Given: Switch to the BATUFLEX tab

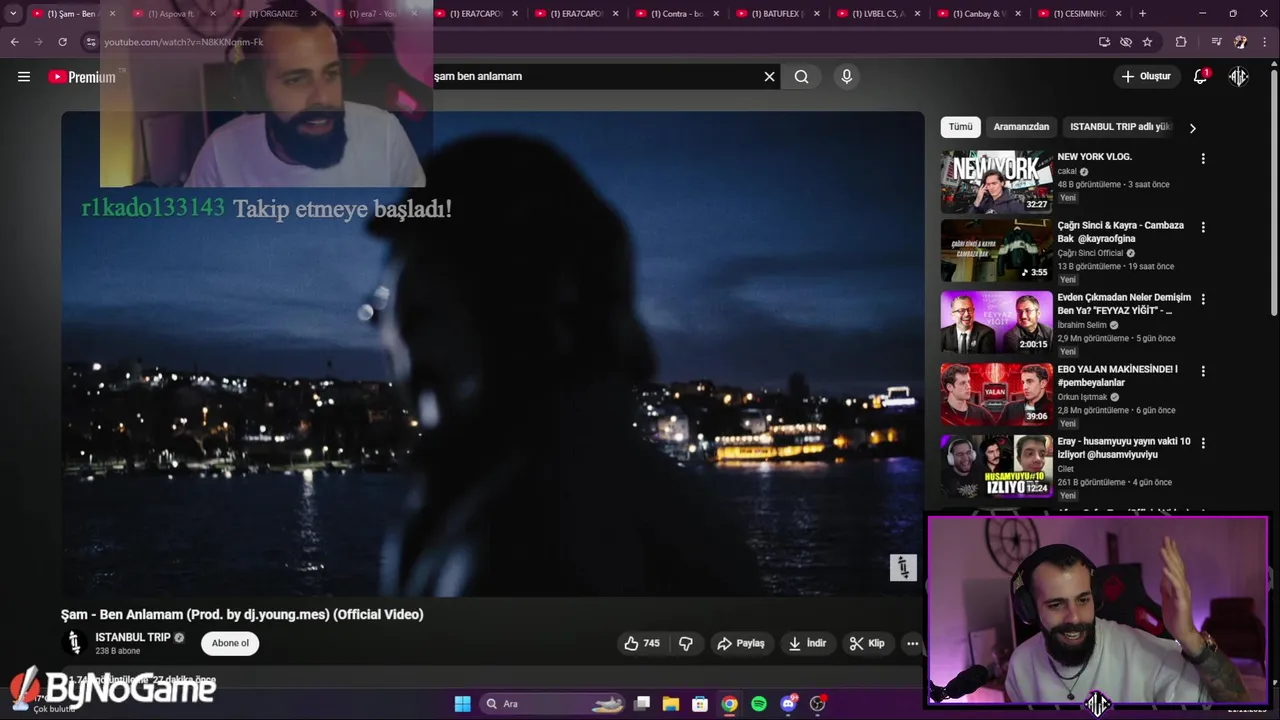Looking at the screenshot, I should (x=778, y=14).
